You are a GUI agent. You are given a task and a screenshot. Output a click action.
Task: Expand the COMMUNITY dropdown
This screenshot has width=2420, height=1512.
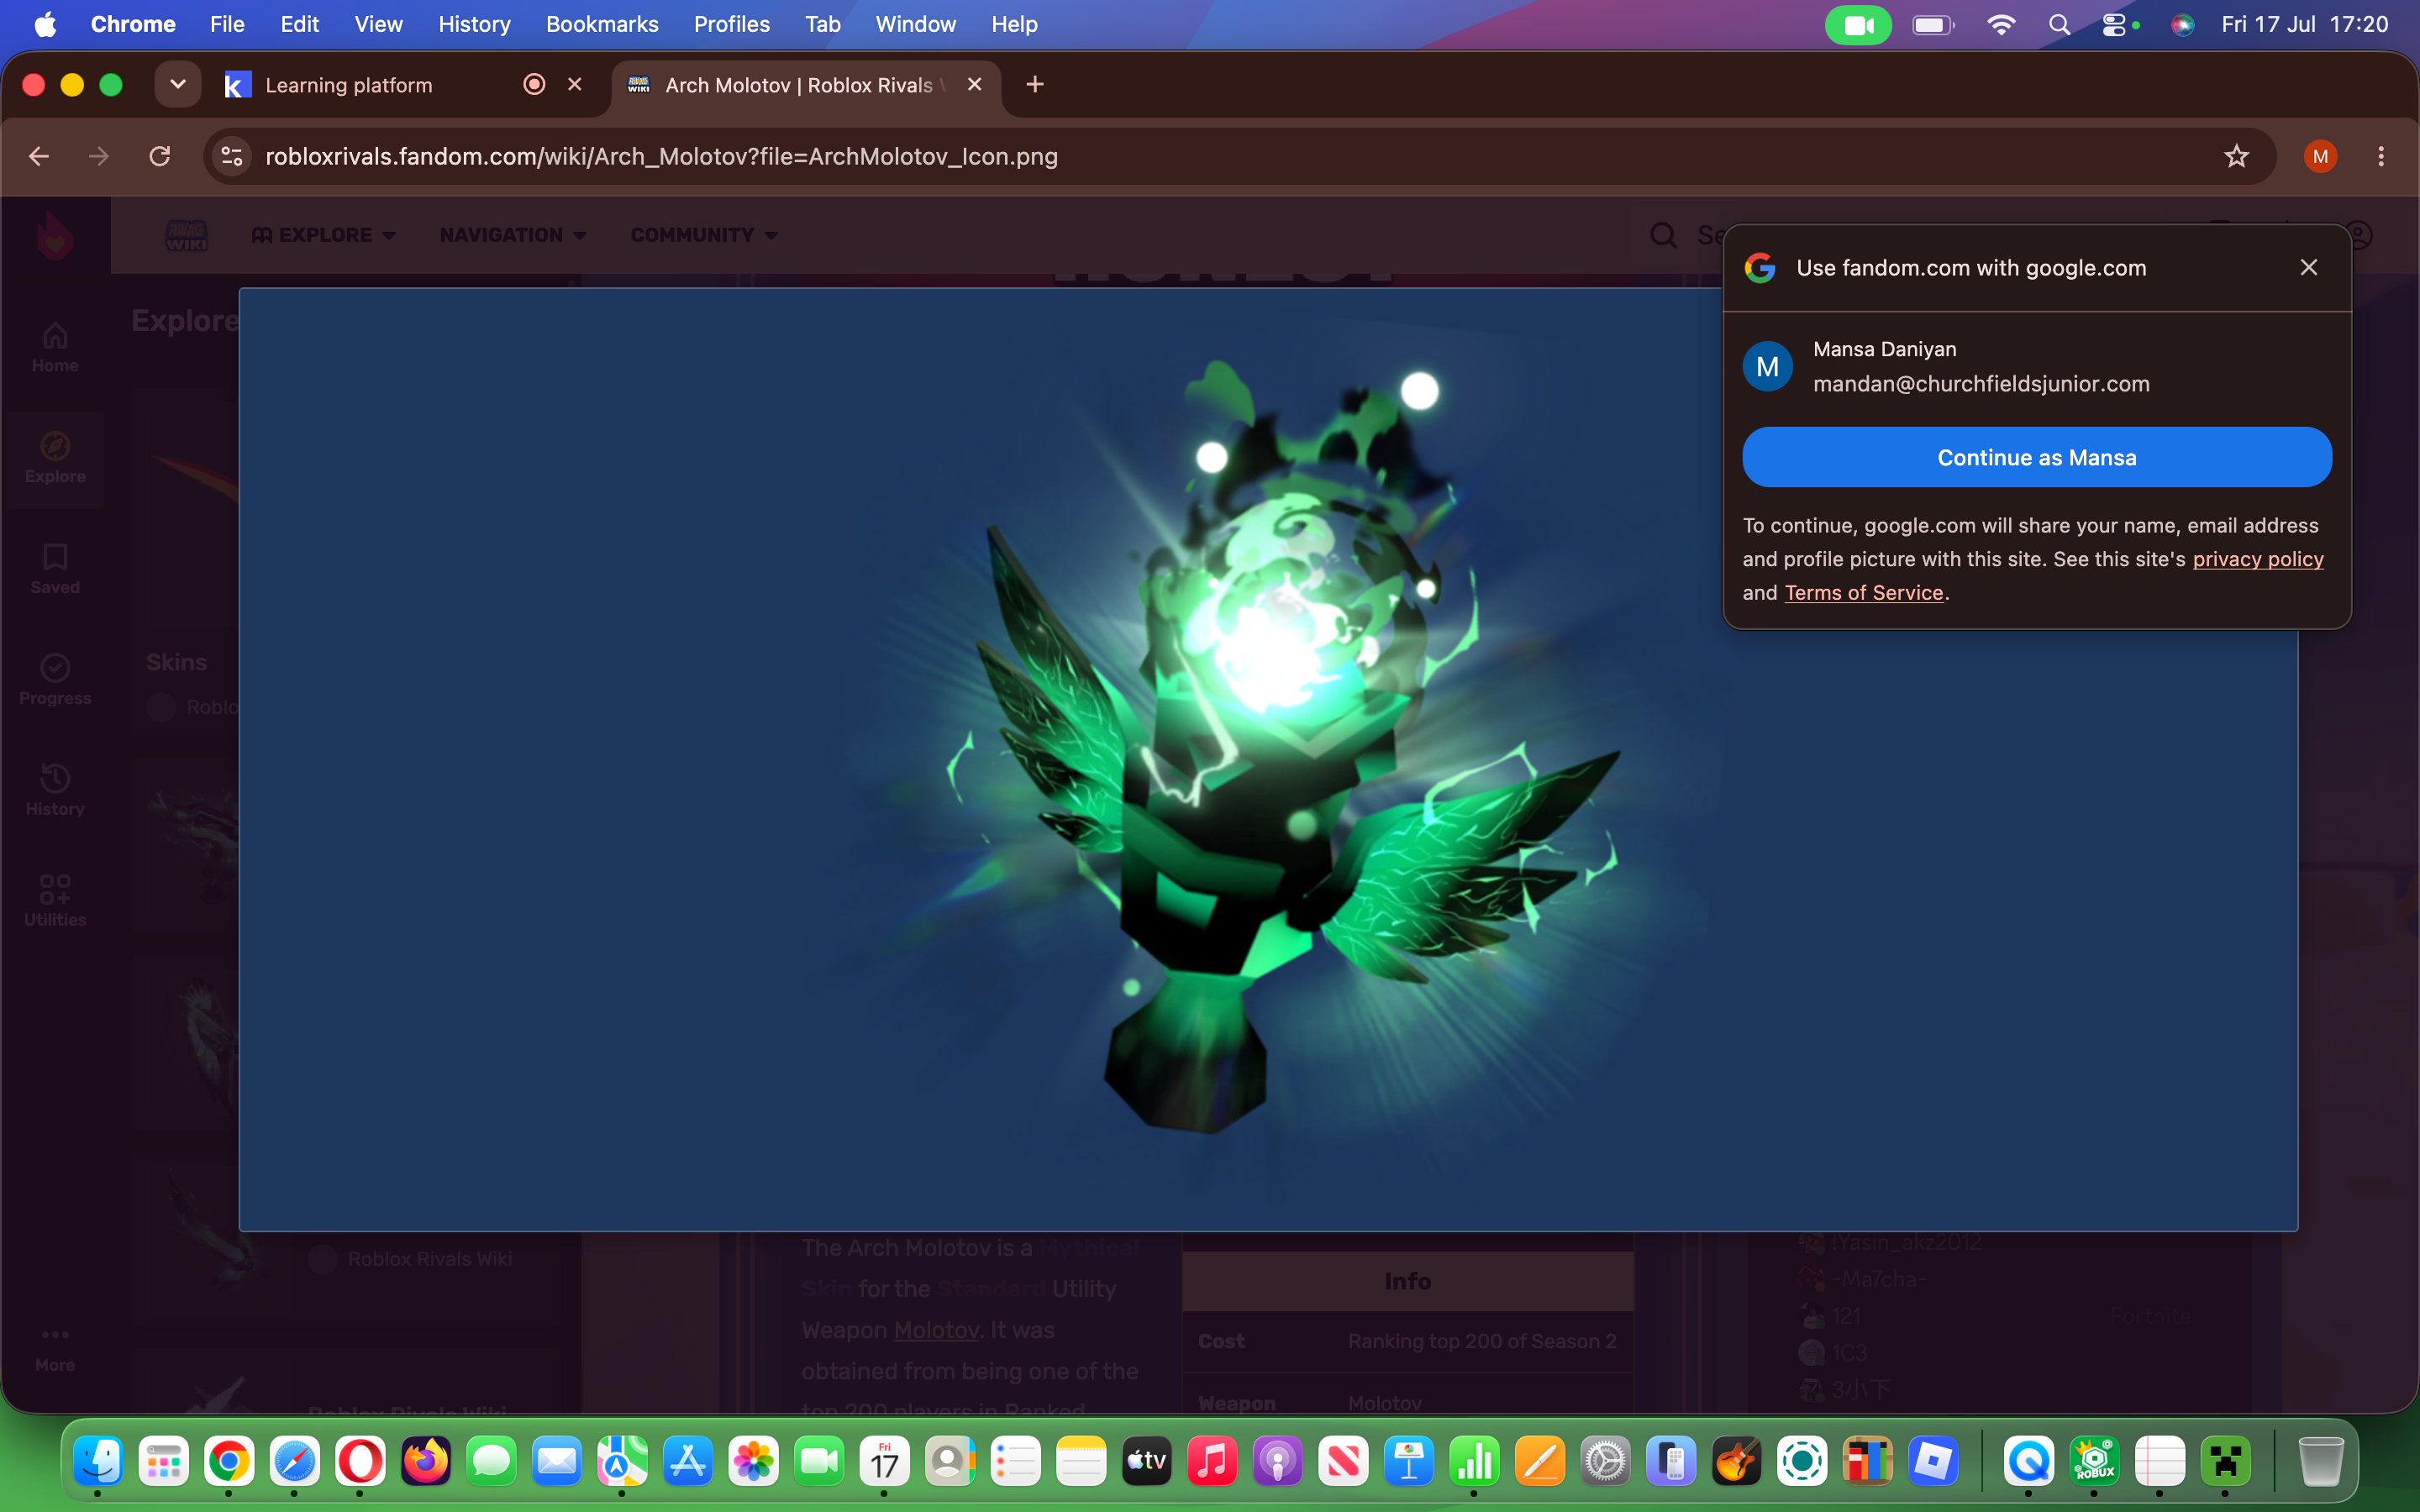coord(704,235)
